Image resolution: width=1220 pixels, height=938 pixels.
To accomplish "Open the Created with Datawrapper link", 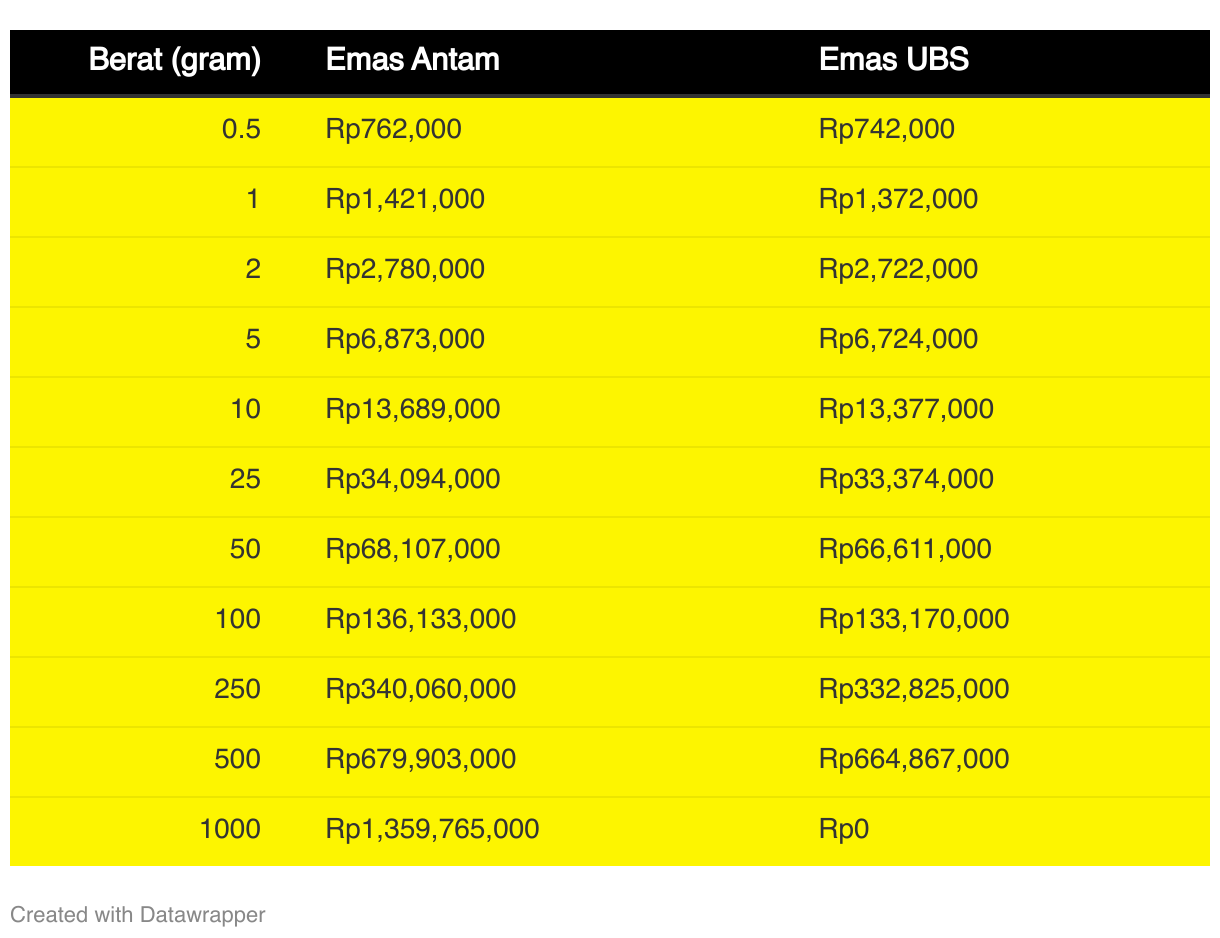I will click(138, 914).
